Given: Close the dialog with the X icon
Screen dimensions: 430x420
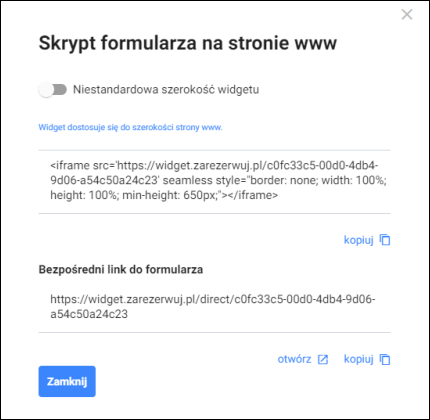Looking at the screenshot, I should coord(407,15).
